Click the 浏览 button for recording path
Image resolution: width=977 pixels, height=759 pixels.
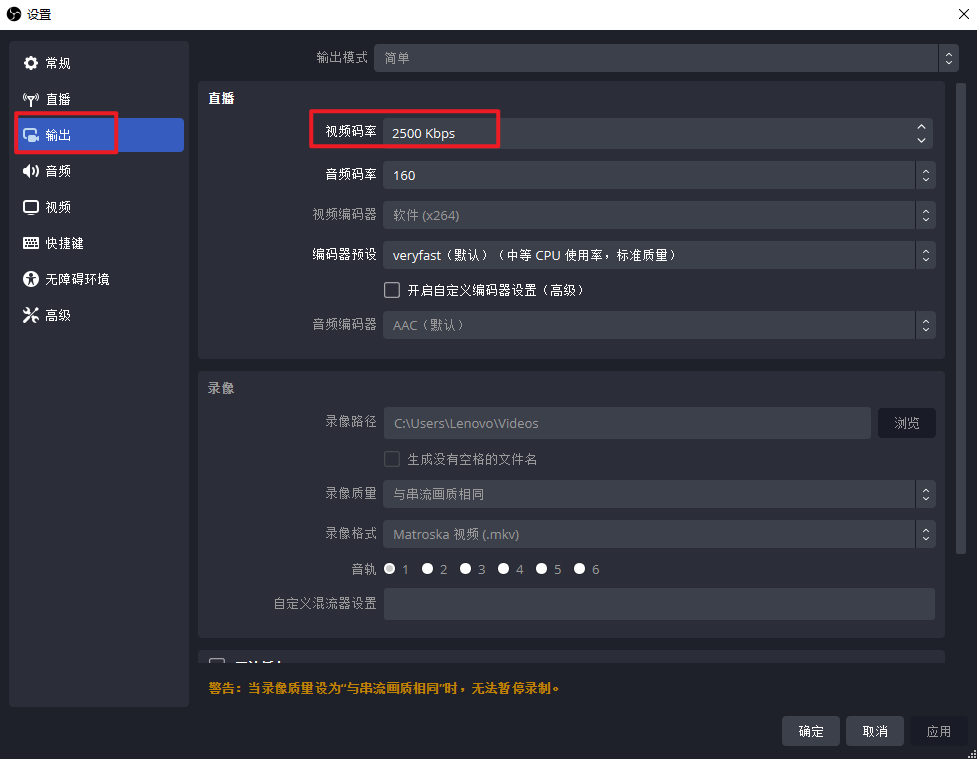pyautogui.click(x=906, y=423)
